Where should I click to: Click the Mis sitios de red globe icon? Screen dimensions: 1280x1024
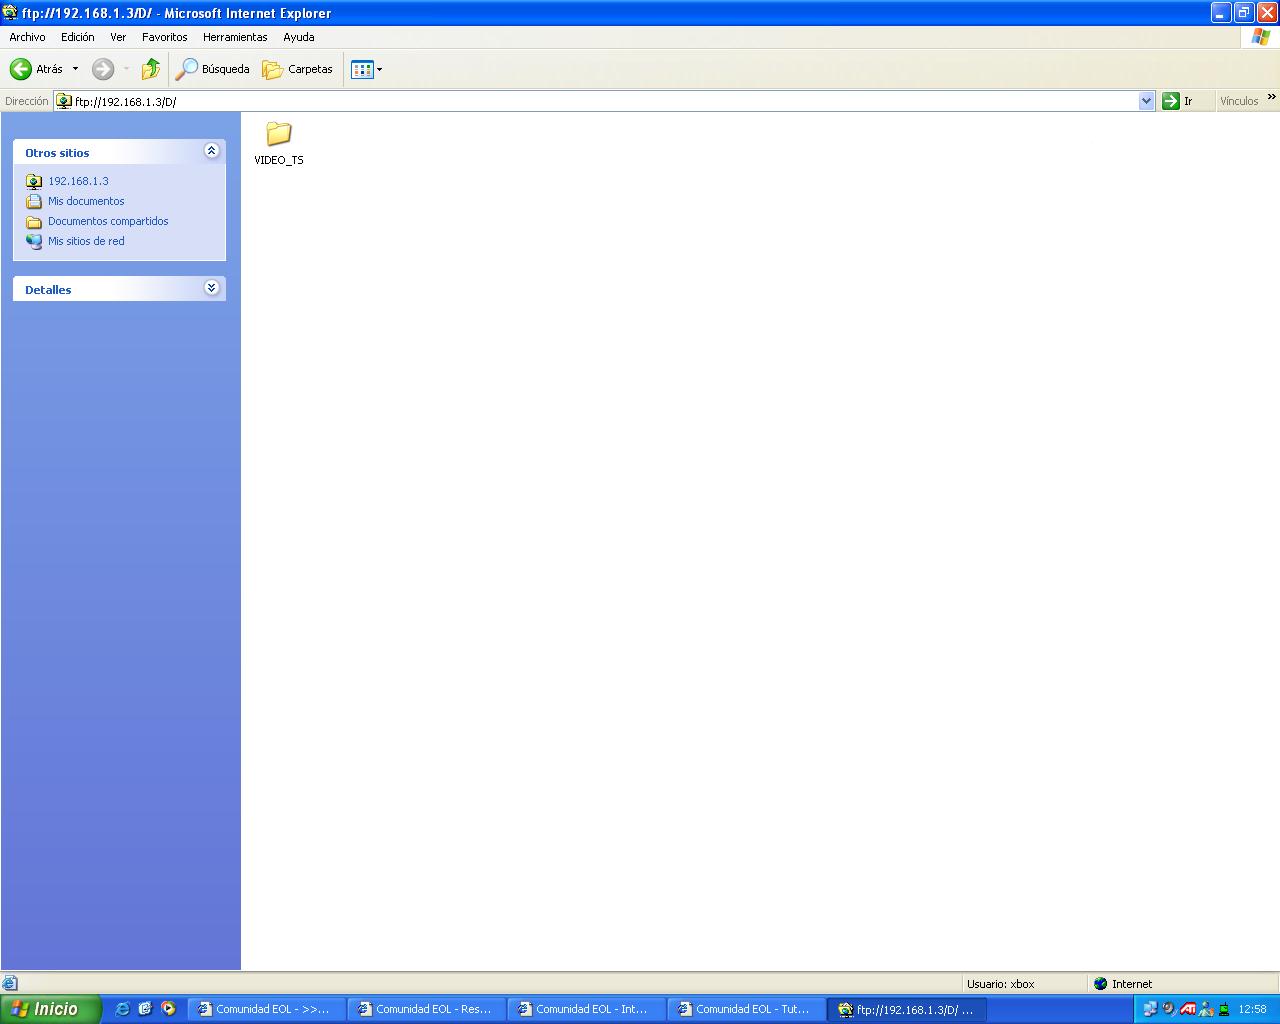pos(34,241)
